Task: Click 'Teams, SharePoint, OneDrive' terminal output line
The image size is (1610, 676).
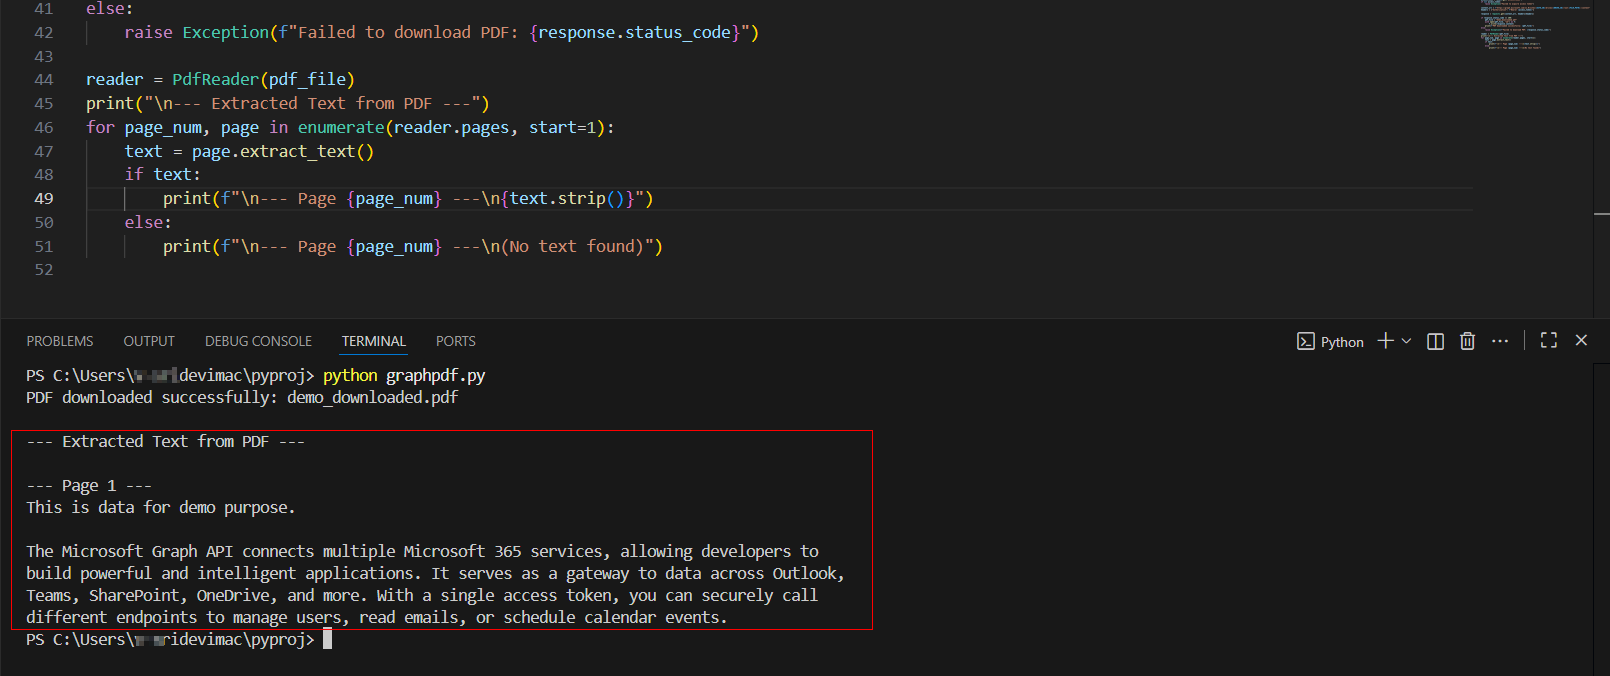Action: click(x=422, y=595)
